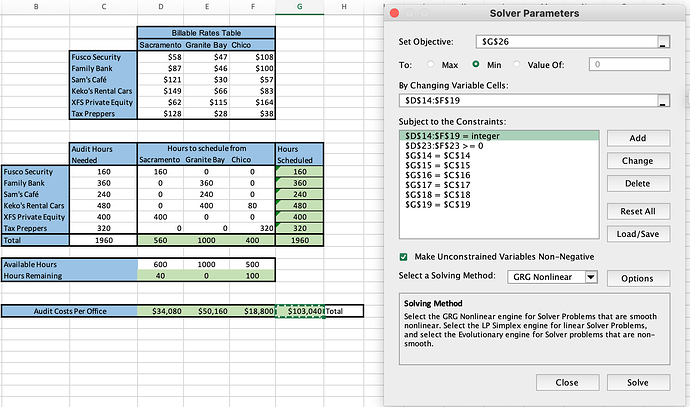
Task: Select constraint $D$23:$F$23 >= 0
Action: coord(499,146)
